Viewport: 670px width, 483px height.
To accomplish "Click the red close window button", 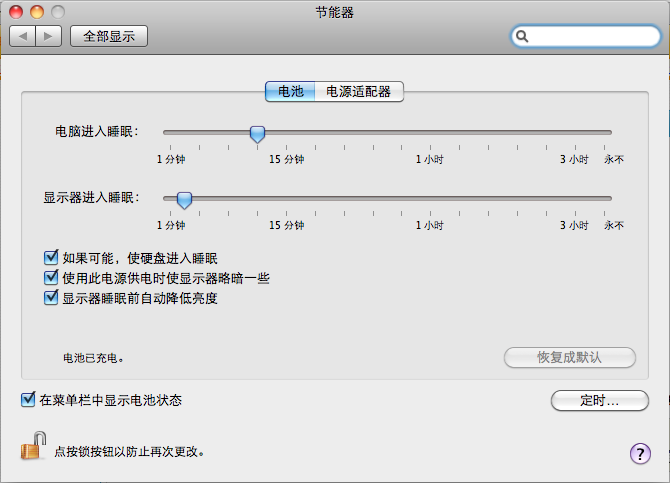I will (x=16, y=12).
